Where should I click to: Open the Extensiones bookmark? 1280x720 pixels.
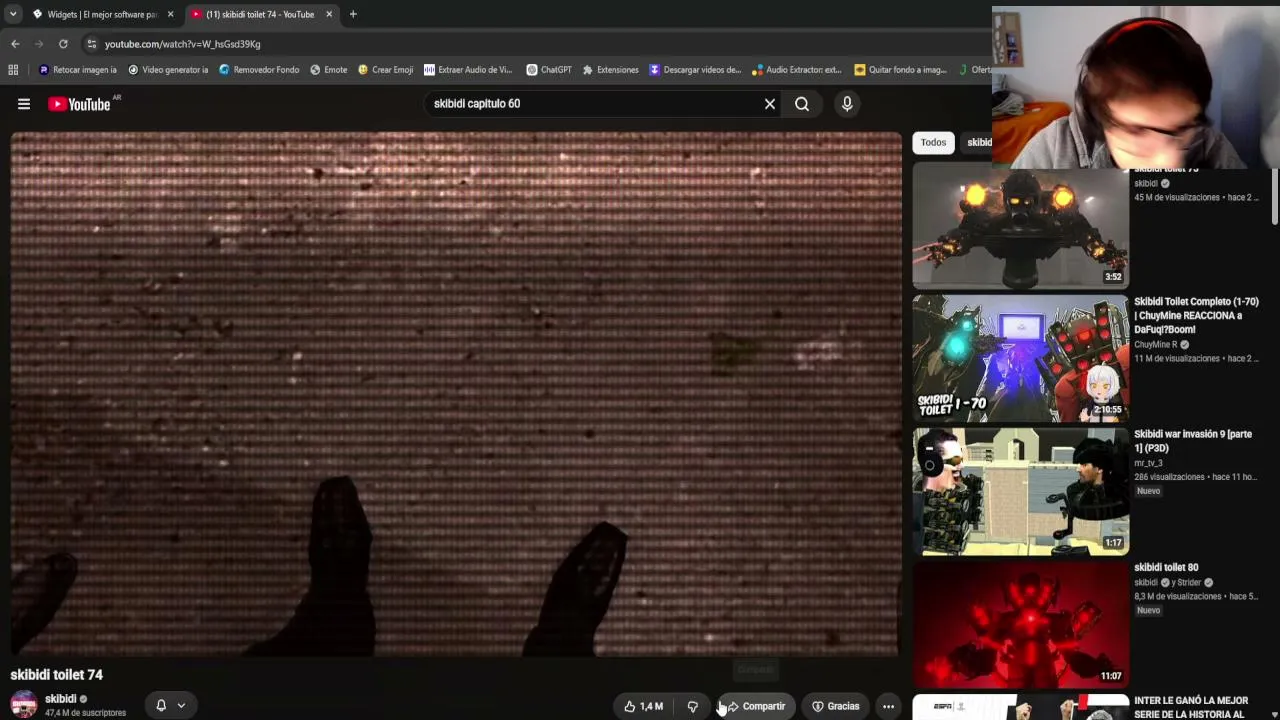pyautogui.click(x=610, y=70)
